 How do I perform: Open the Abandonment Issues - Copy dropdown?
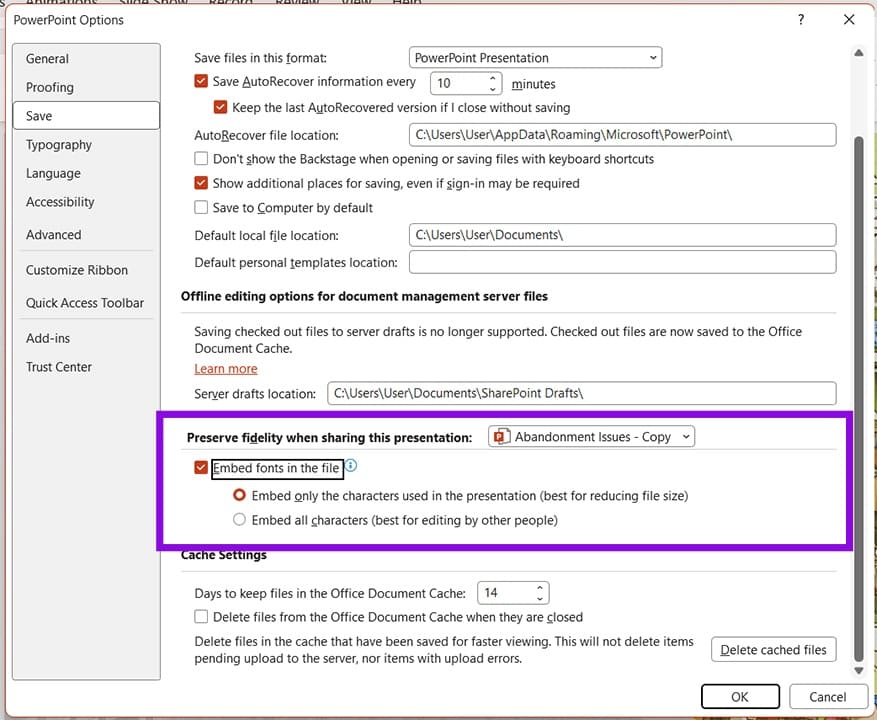pyautogui.click(x=591, y=436)
